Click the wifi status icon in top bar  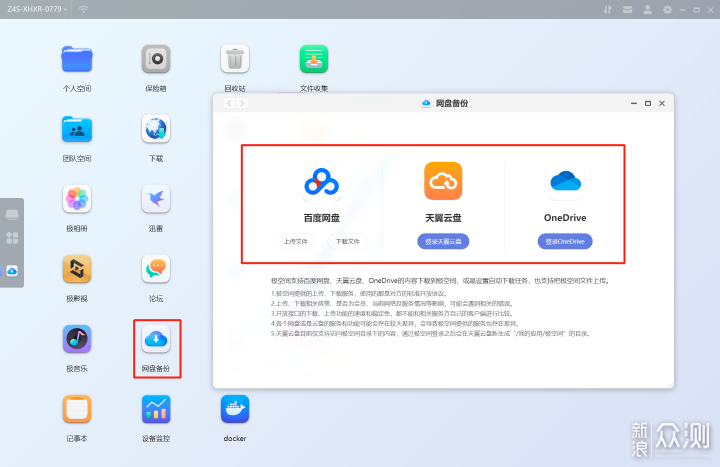(x=84, y=9)
